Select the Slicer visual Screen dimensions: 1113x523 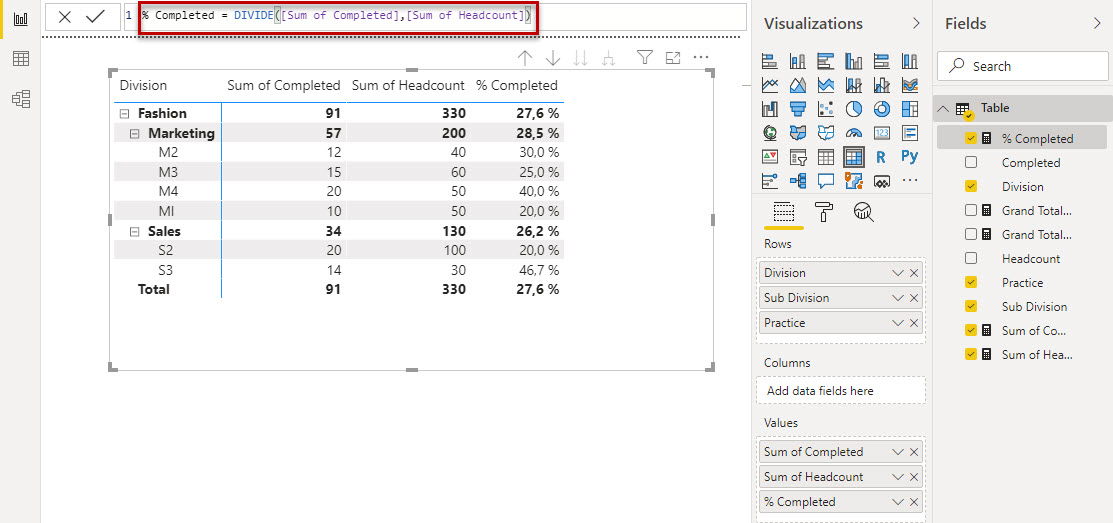798,156
